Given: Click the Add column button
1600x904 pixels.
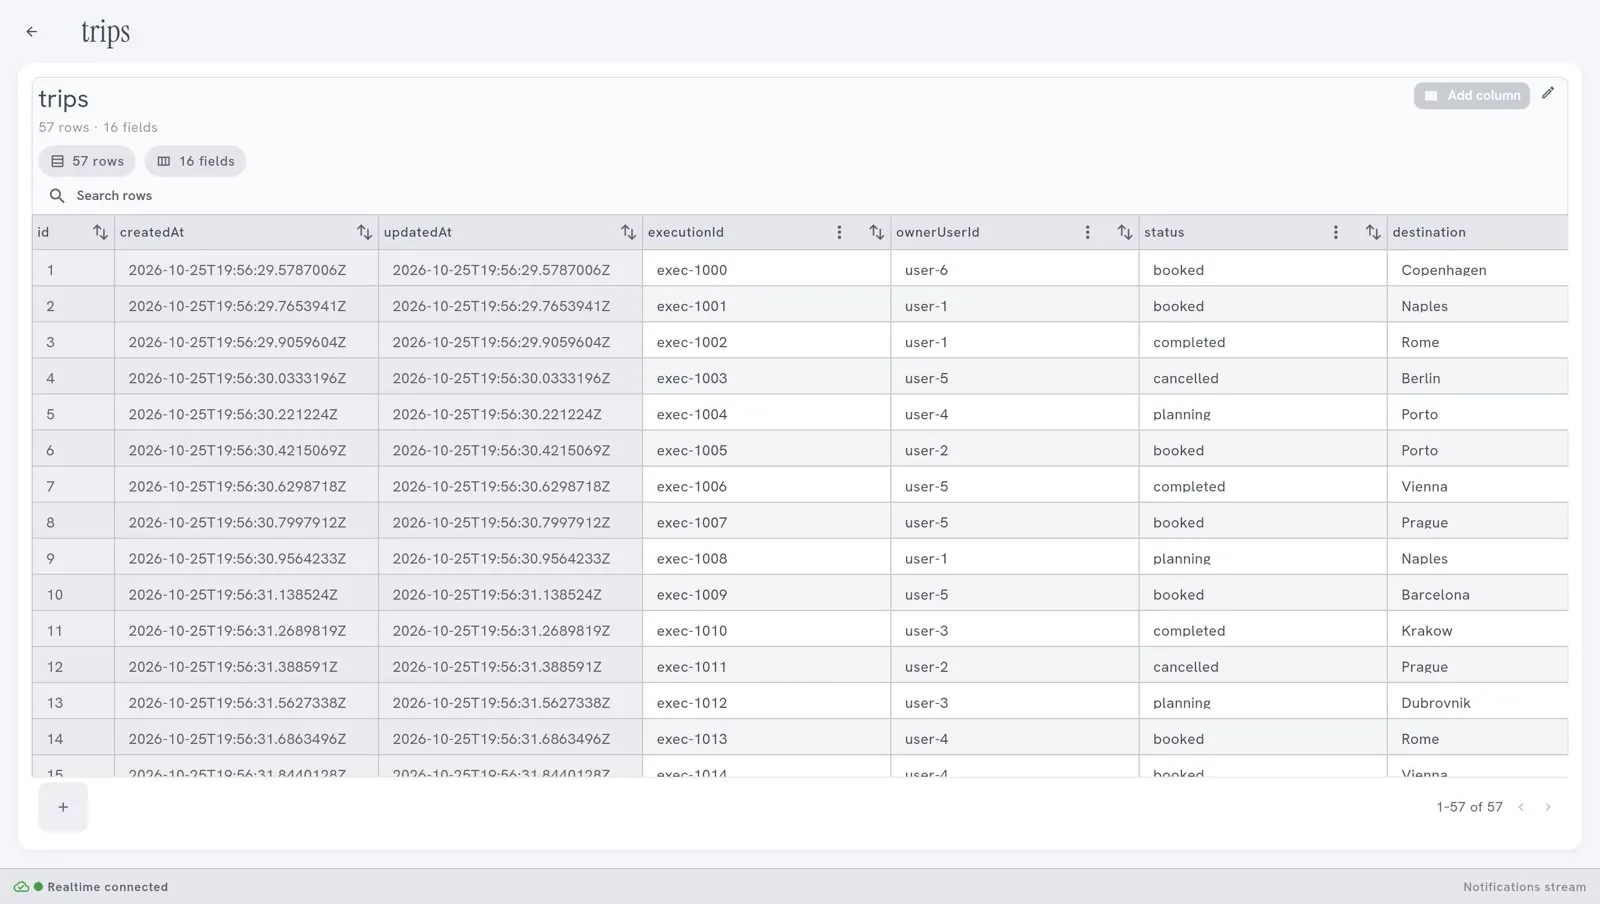Looking at the screenshot, I should (1471, 95).
